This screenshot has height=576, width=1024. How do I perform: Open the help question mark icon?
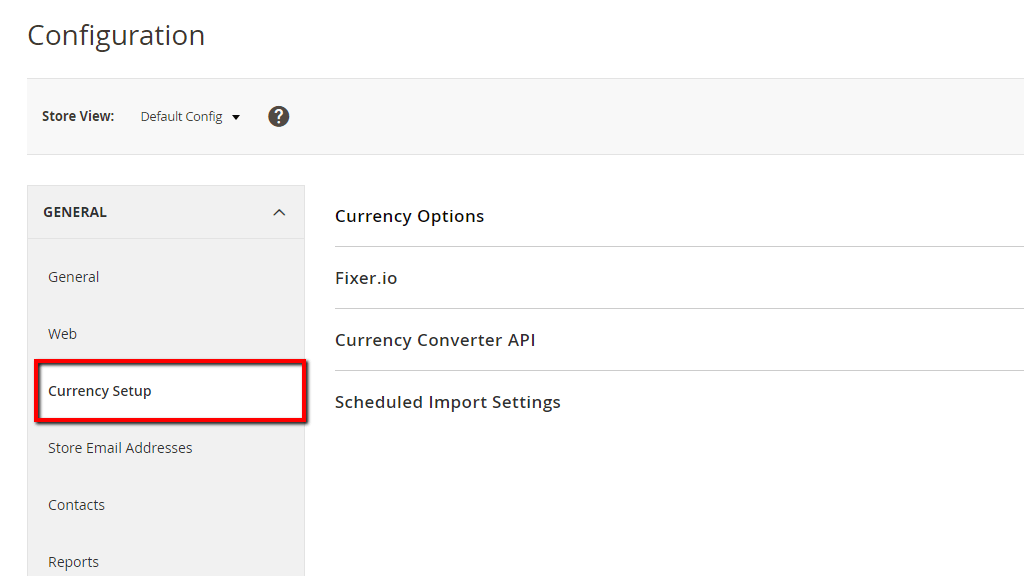point(278,116)
